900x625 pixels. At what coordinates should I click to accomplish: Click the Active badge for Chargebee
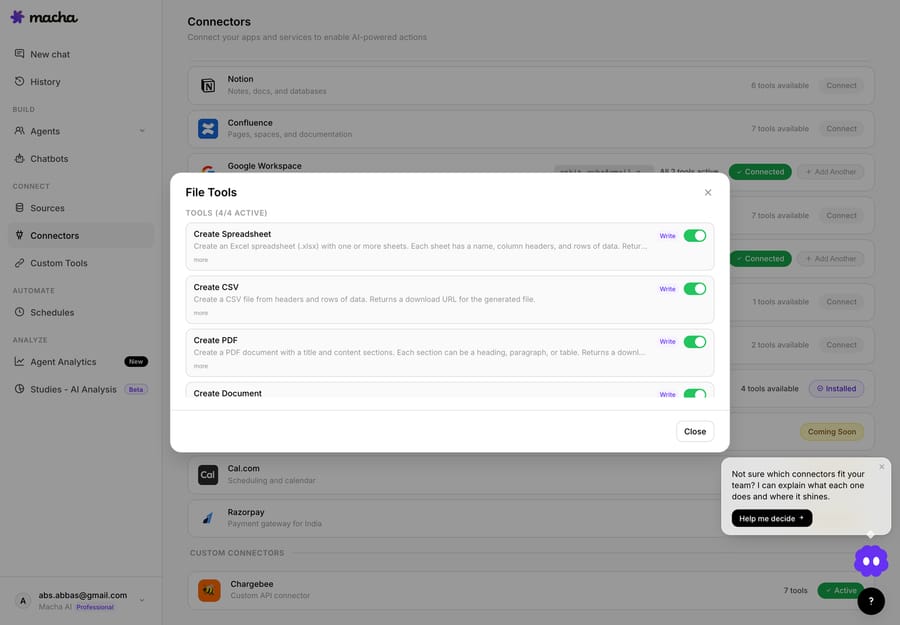[x=841, y=591]
